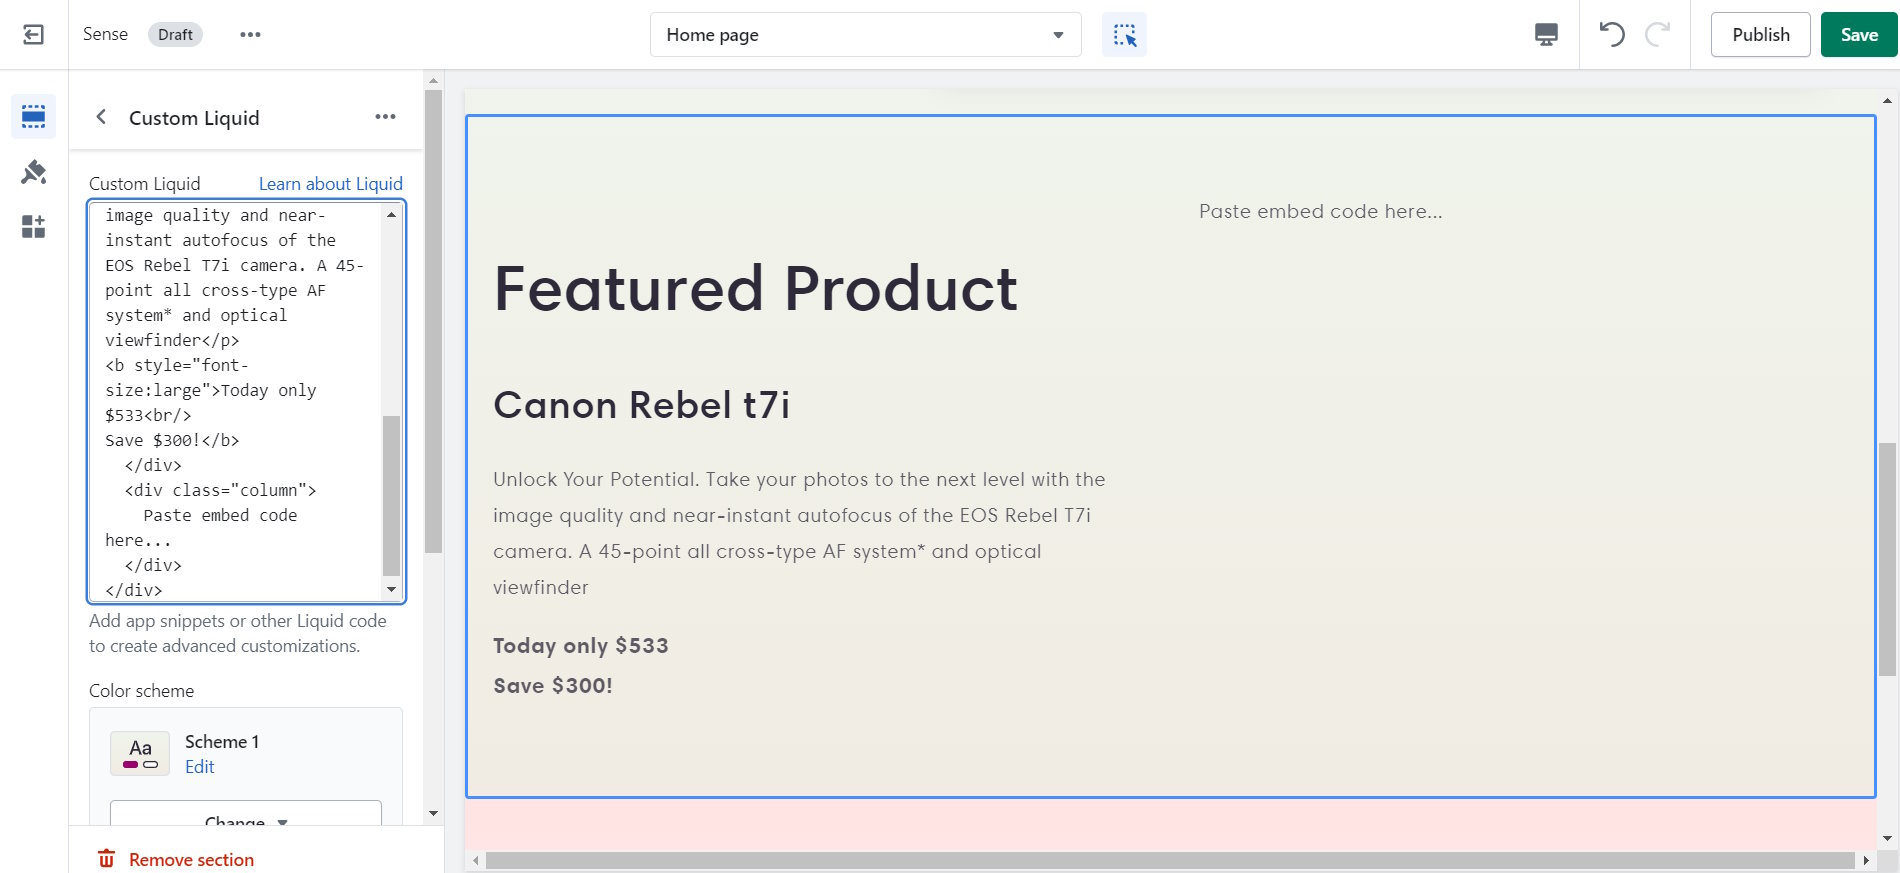Open the Sections panel icon

(x=33, y=117)
